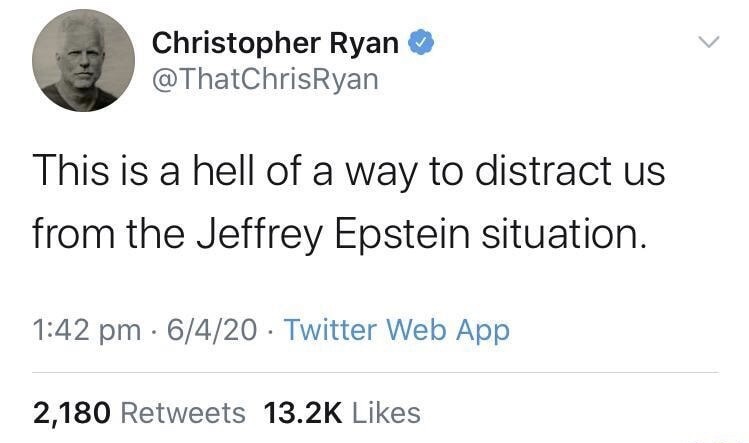Select the 1:42 pm timestamp
749x443 pixels.
click(87, 331)
